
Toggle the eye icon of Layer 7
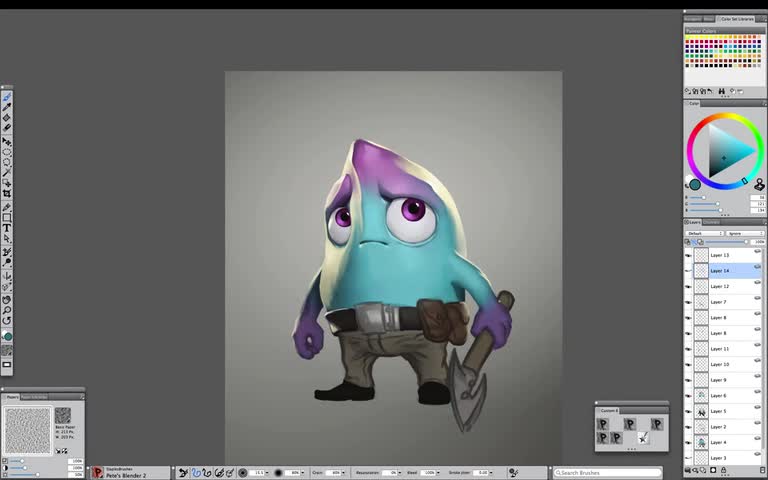pos(688,302)
